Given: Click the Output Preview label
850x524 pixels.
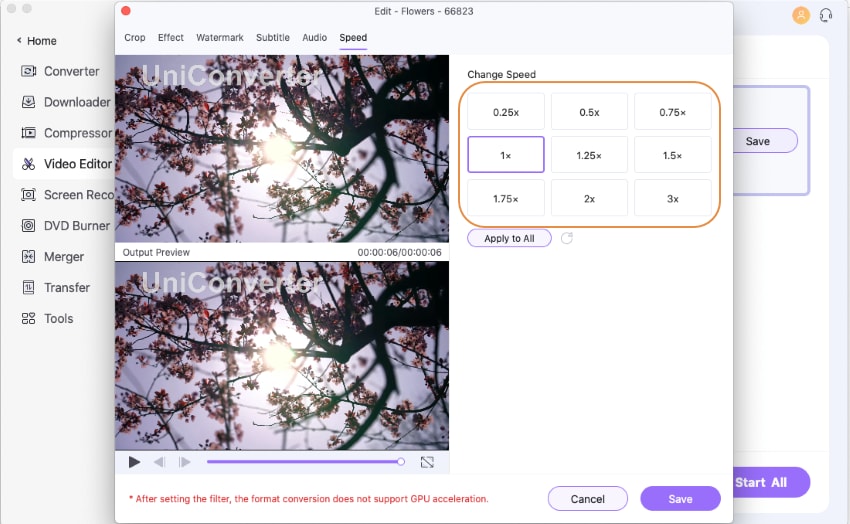Looking at the screenshot, I should pyautogui.click(x=156, y=252).
